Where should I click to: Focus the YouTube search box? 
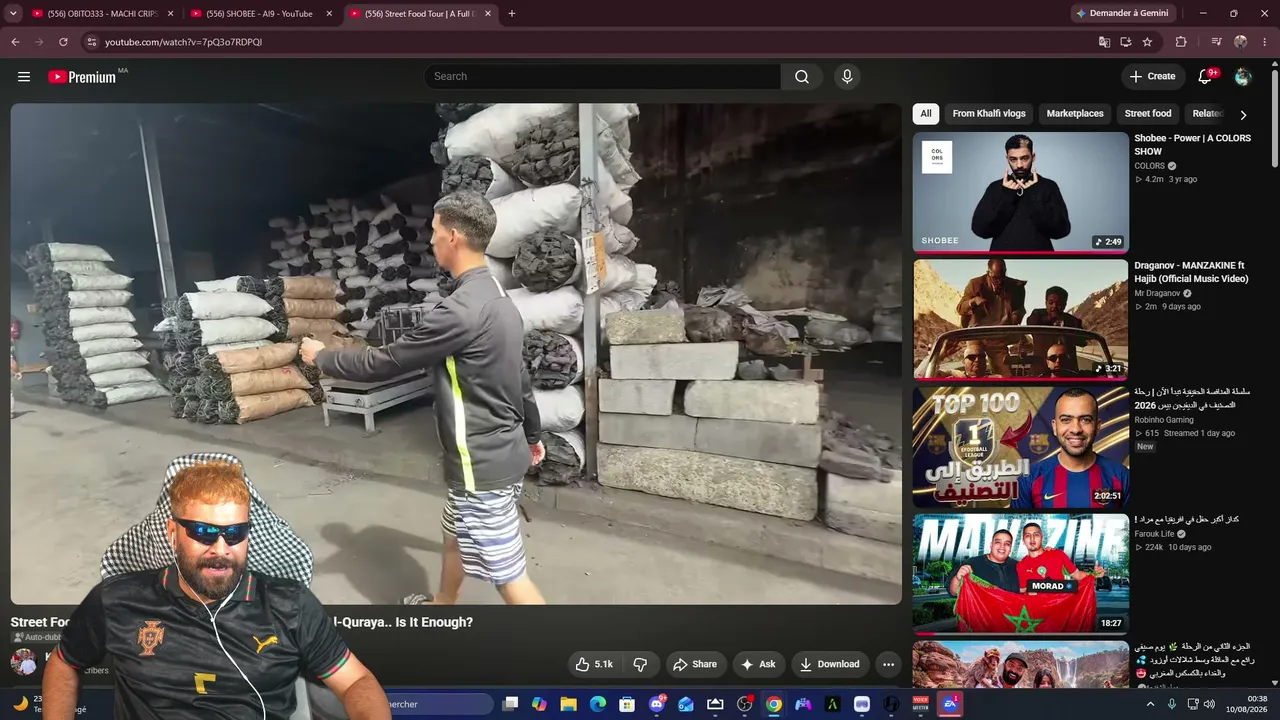602,77
